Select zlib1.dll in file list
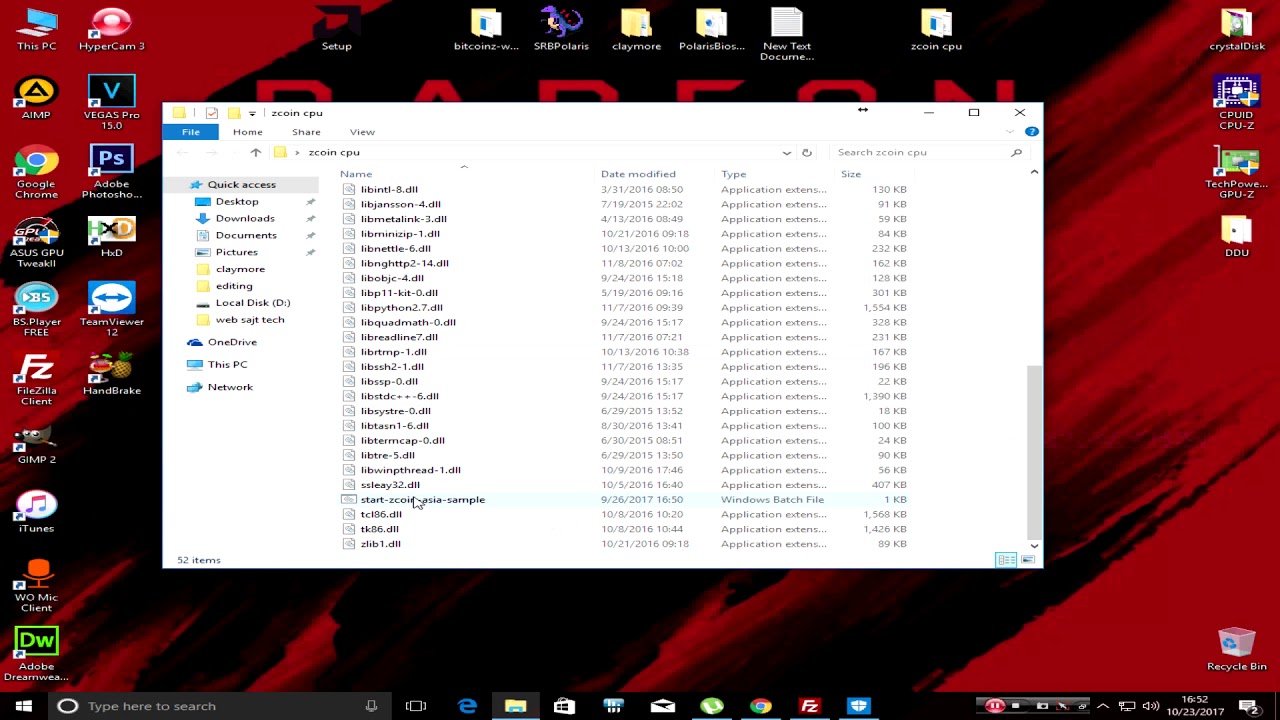1280x720 pixels. coord(625,544)
